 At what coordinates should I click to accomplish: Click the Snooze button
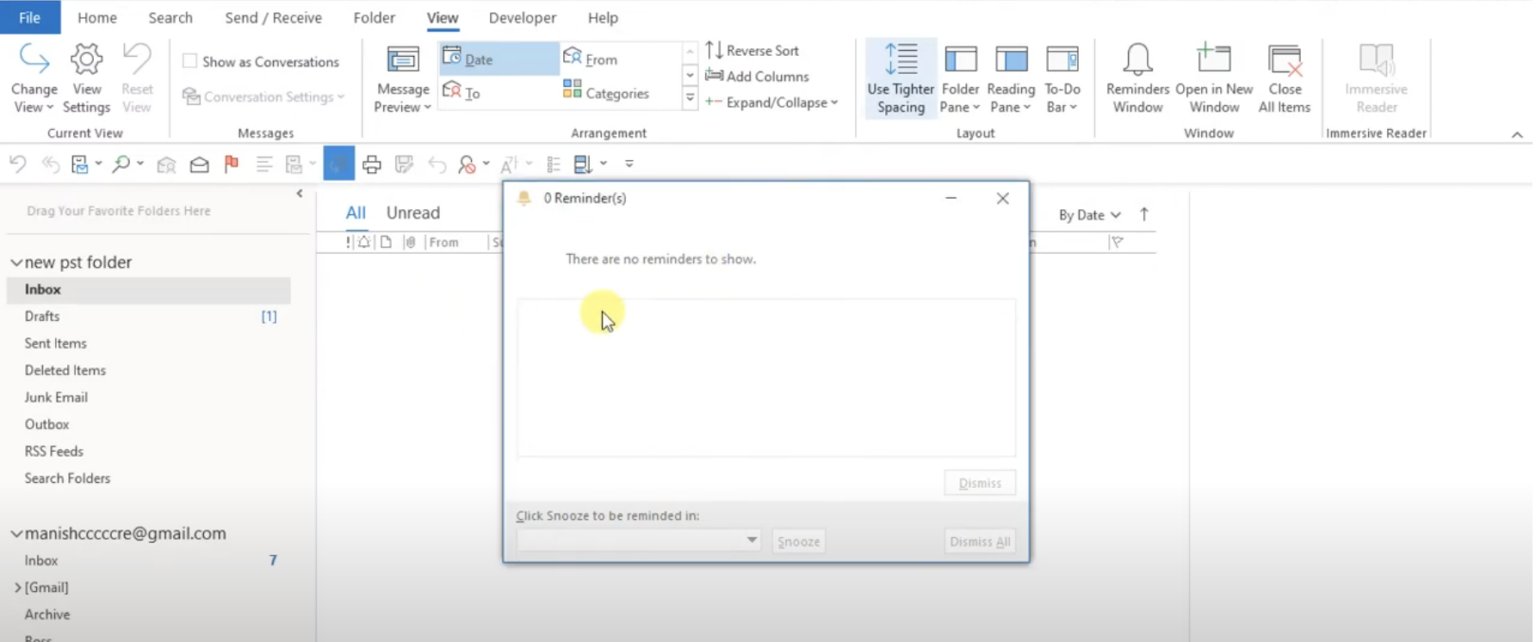pyautogui.click(x=797, y=540)
